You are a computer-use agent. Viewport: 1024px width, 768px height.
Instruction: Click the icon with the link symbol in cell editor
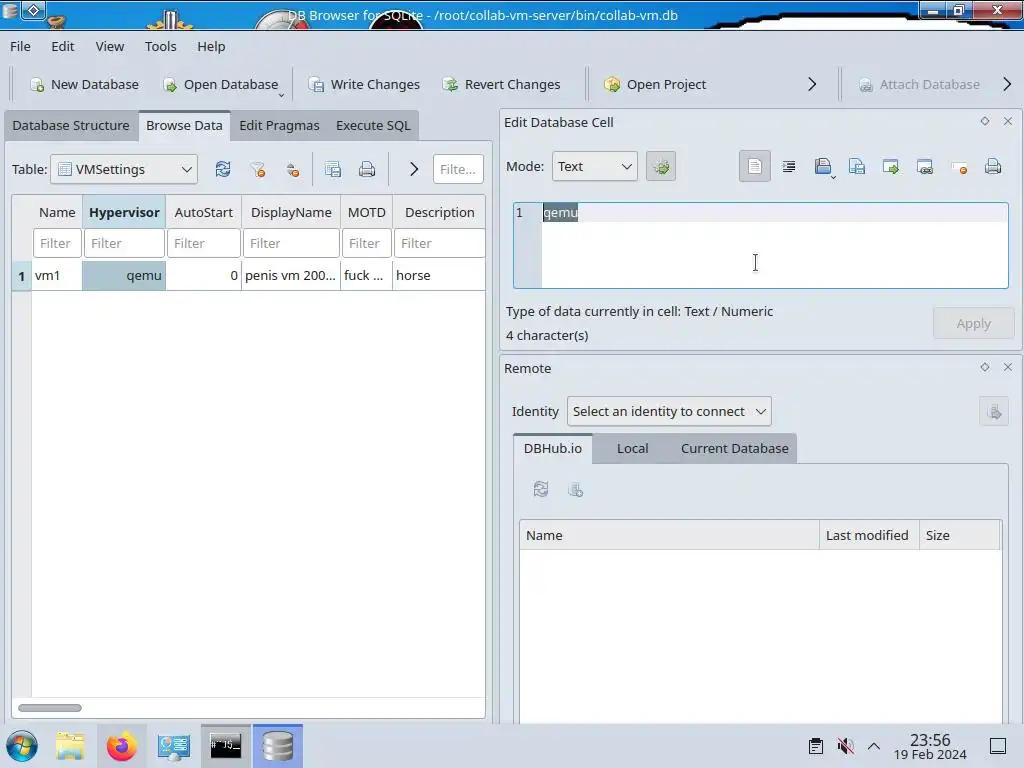point(925,167)
